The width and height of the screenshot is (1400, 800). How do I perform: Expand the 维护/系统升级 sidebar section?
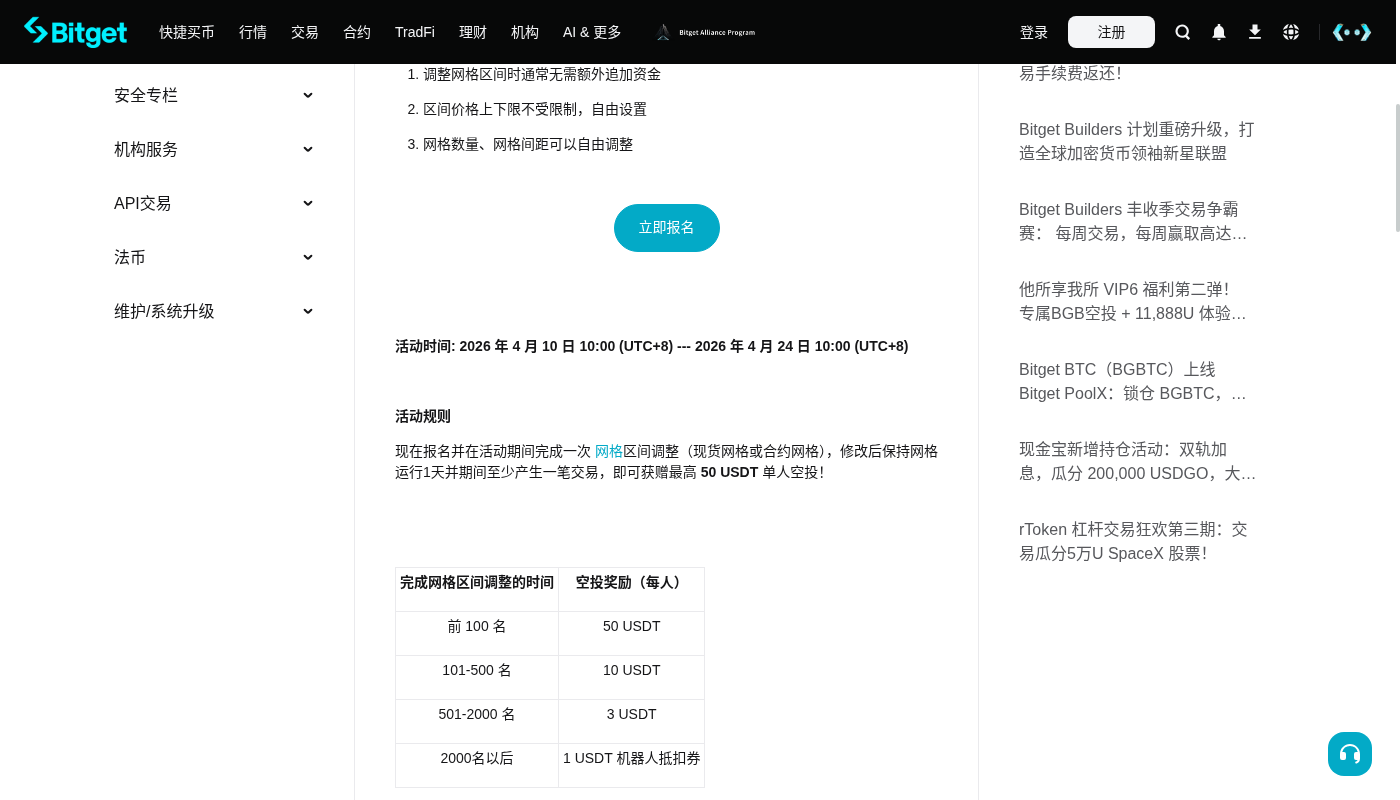pyautogui.click(x=308, y=311)
